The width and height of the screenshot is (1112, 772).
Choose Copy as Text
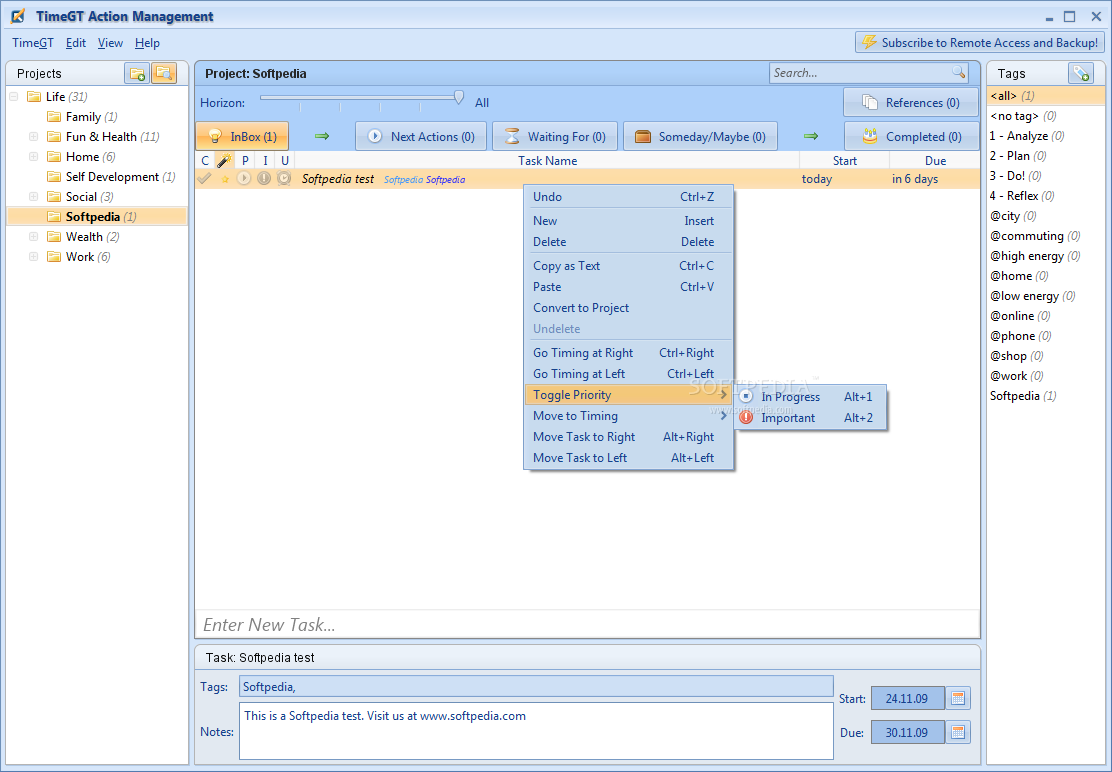(628, 266)
